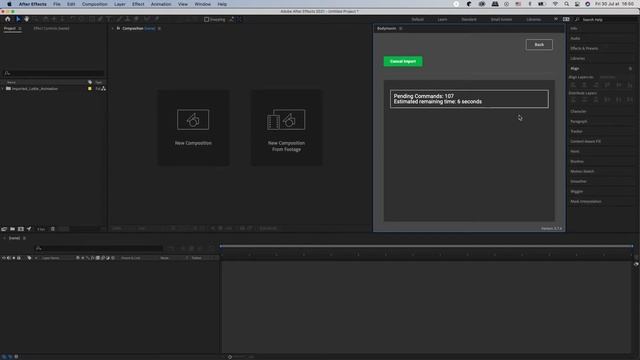Open the Apple menu
This screenshot has height=360, width=640.
tap(9, 4)
